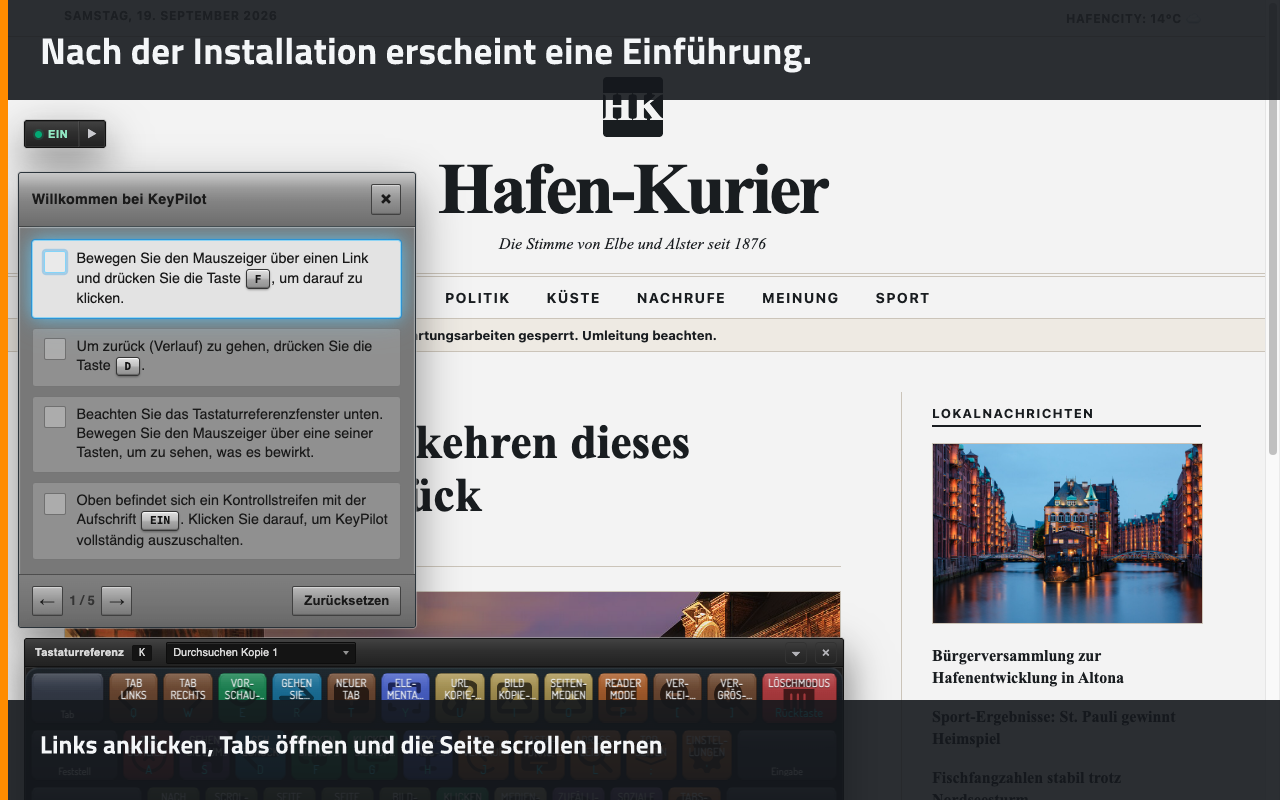
Task: Open 'Bürgerversammlung zur Hafenentwicklung in Altona' article
Action: click(1028, 667)
